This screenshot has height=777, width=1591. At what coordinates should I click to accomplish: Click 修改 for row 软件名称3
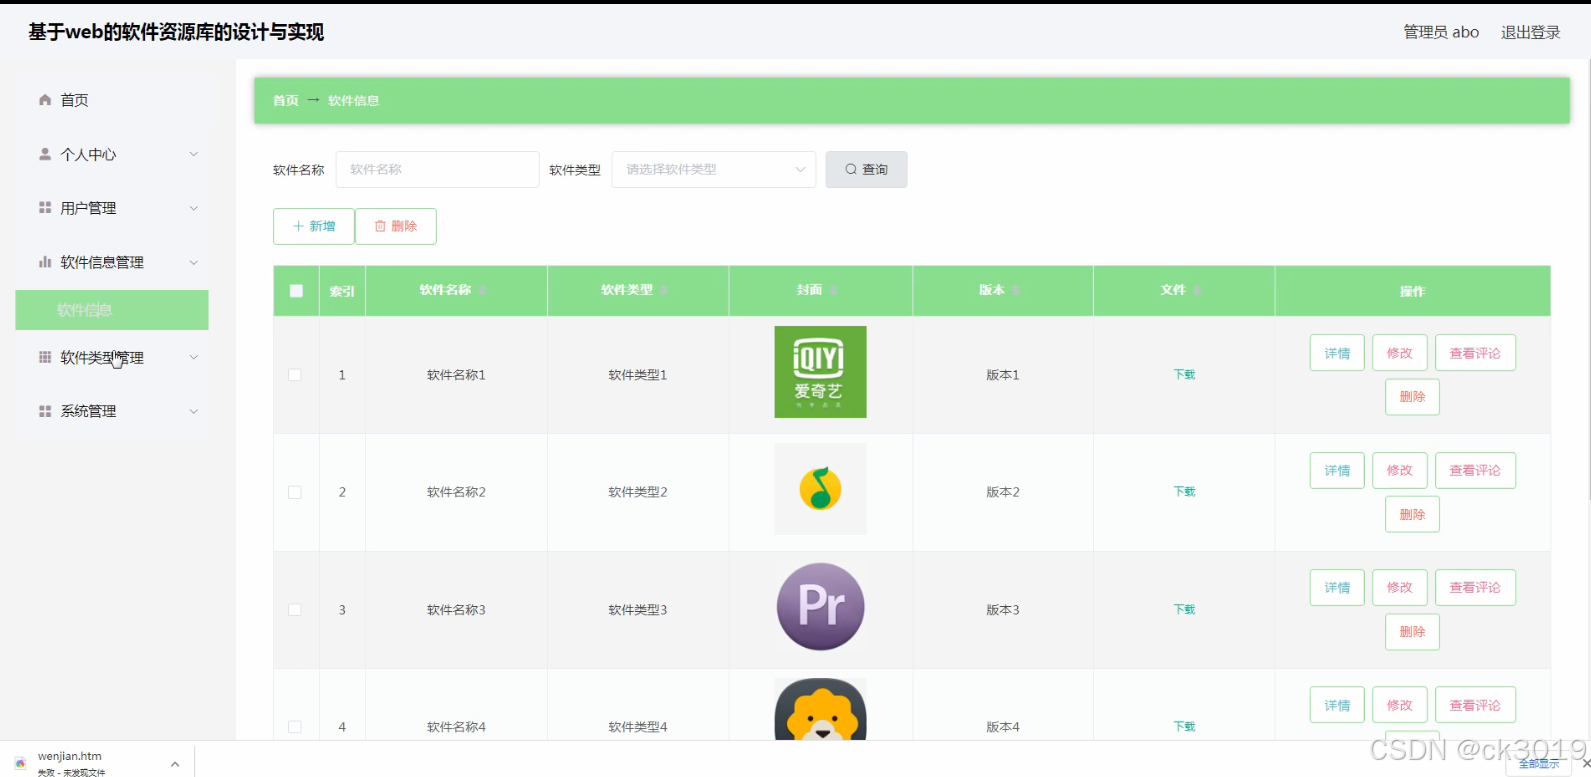tap(1400, 587)
